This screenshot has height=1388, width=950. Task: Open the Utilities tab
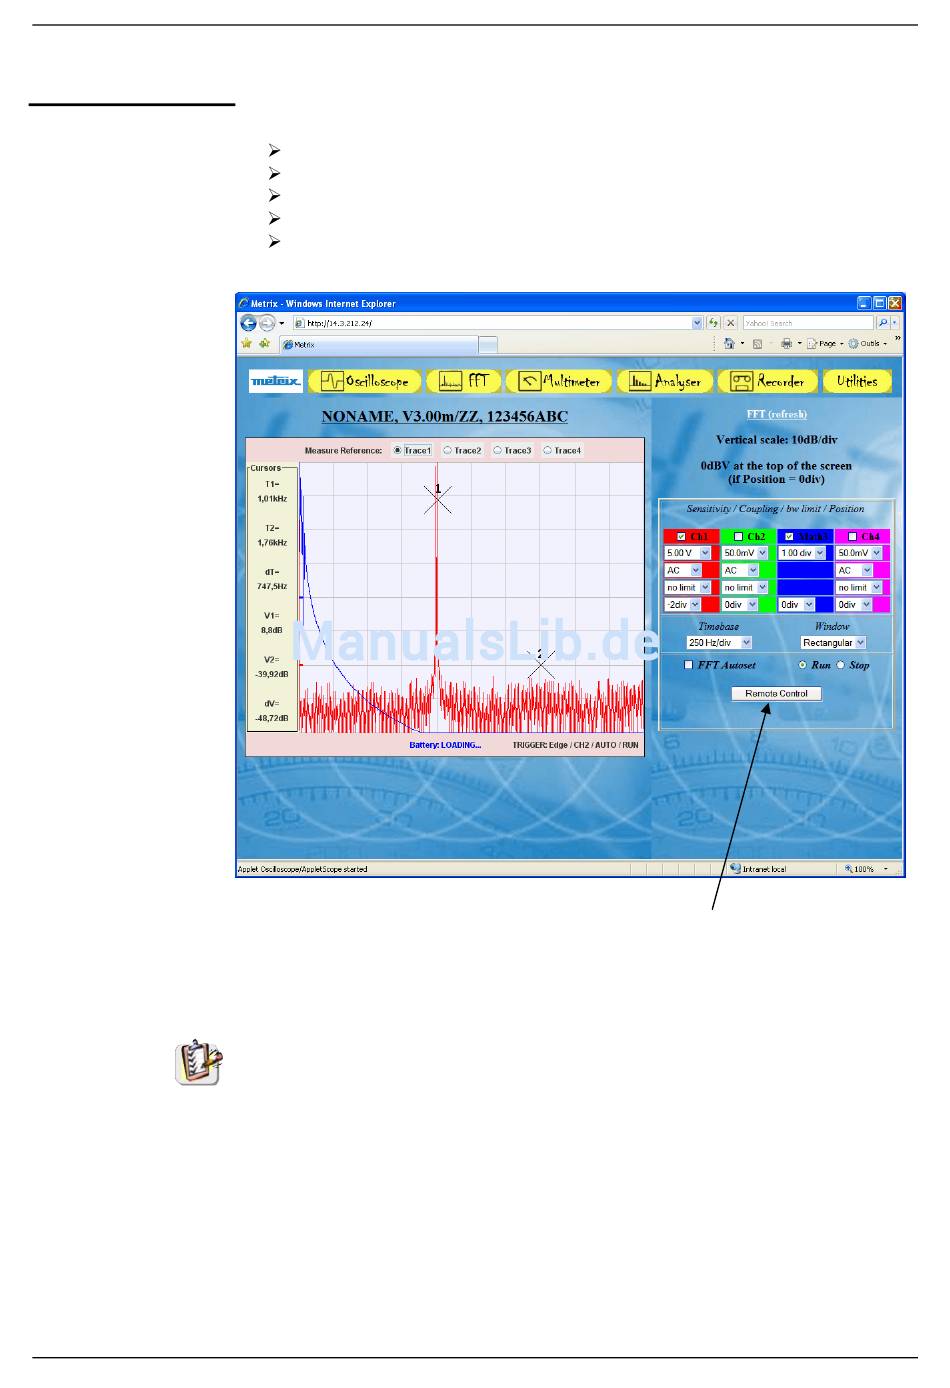tap(856, 381)
